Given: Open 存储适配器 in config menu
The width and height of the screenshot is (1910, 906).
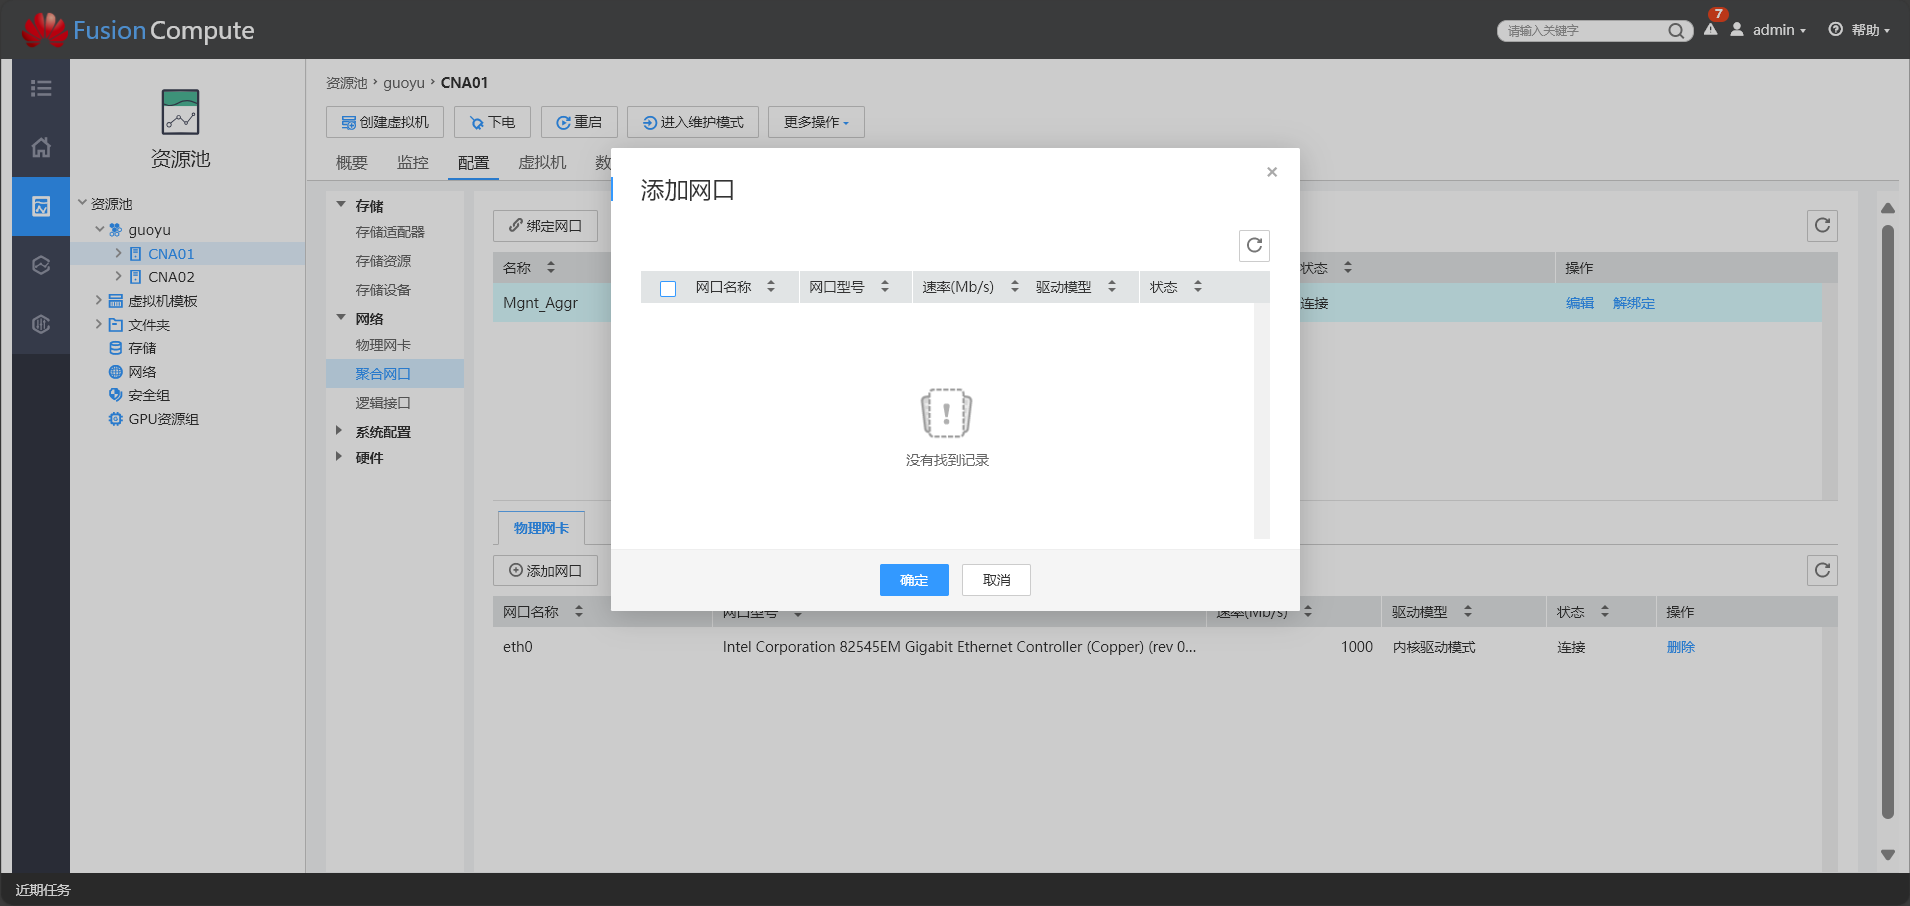Looking at the screenshot, I should click(x=390, y=232).
